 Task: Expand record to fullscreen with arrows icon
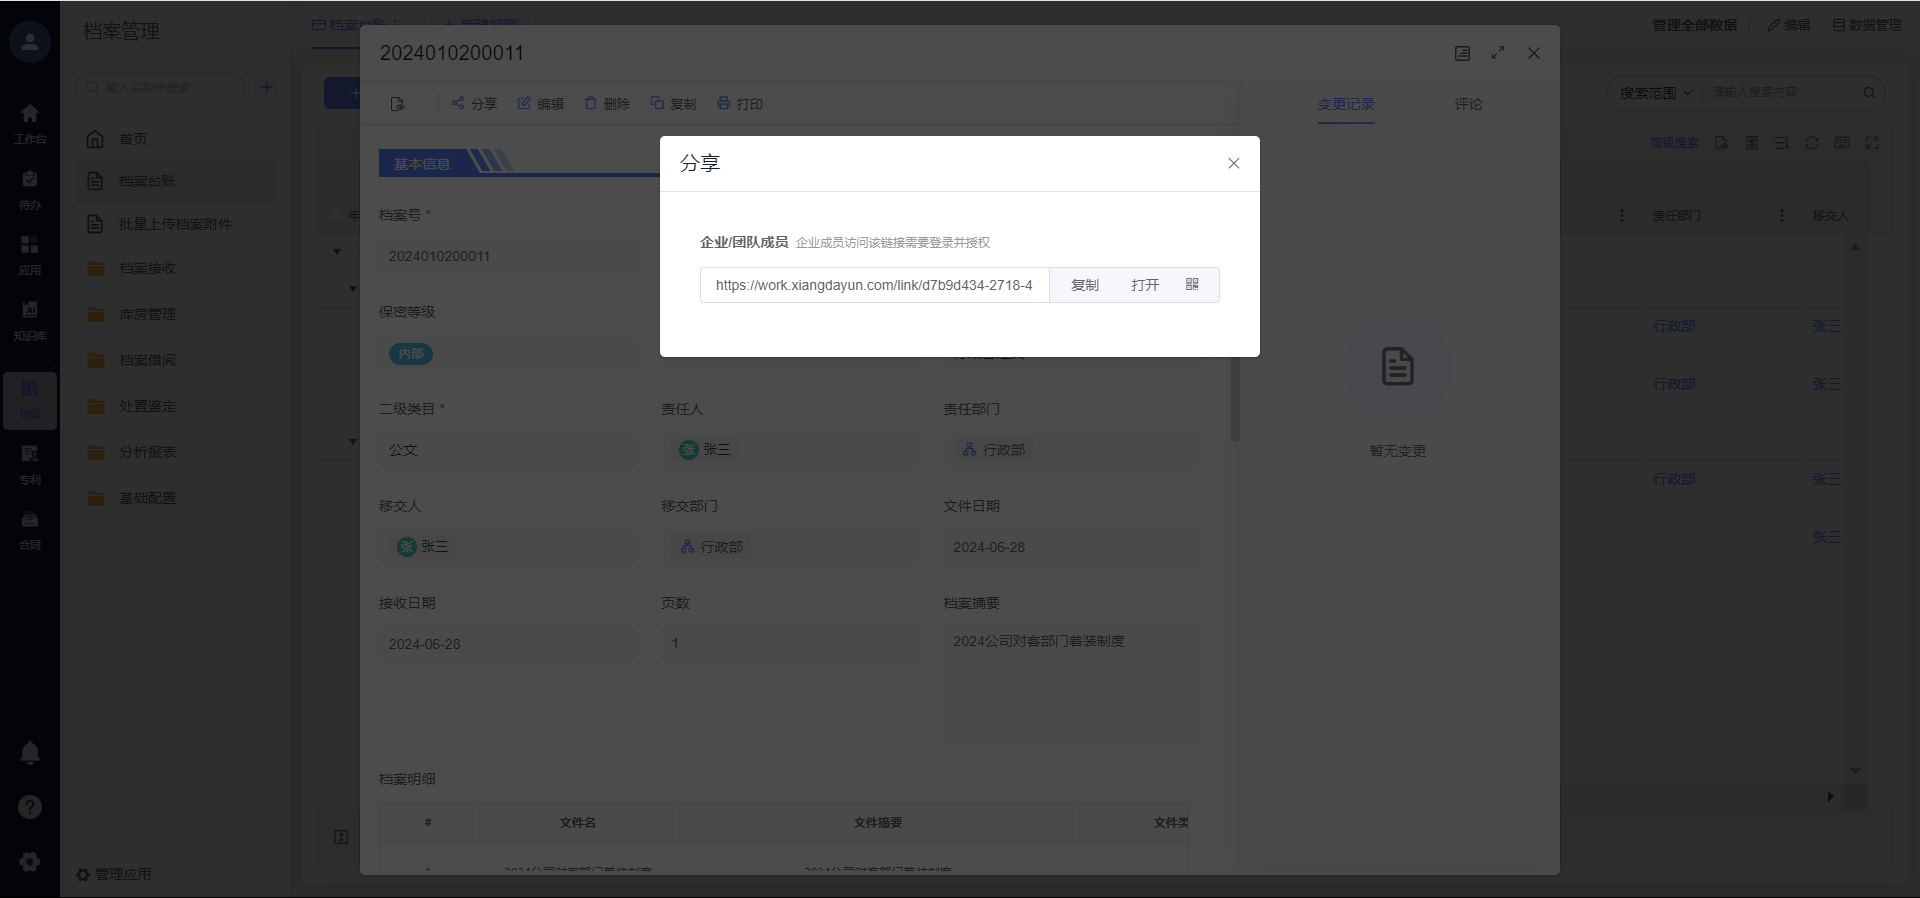point(1498,53)
